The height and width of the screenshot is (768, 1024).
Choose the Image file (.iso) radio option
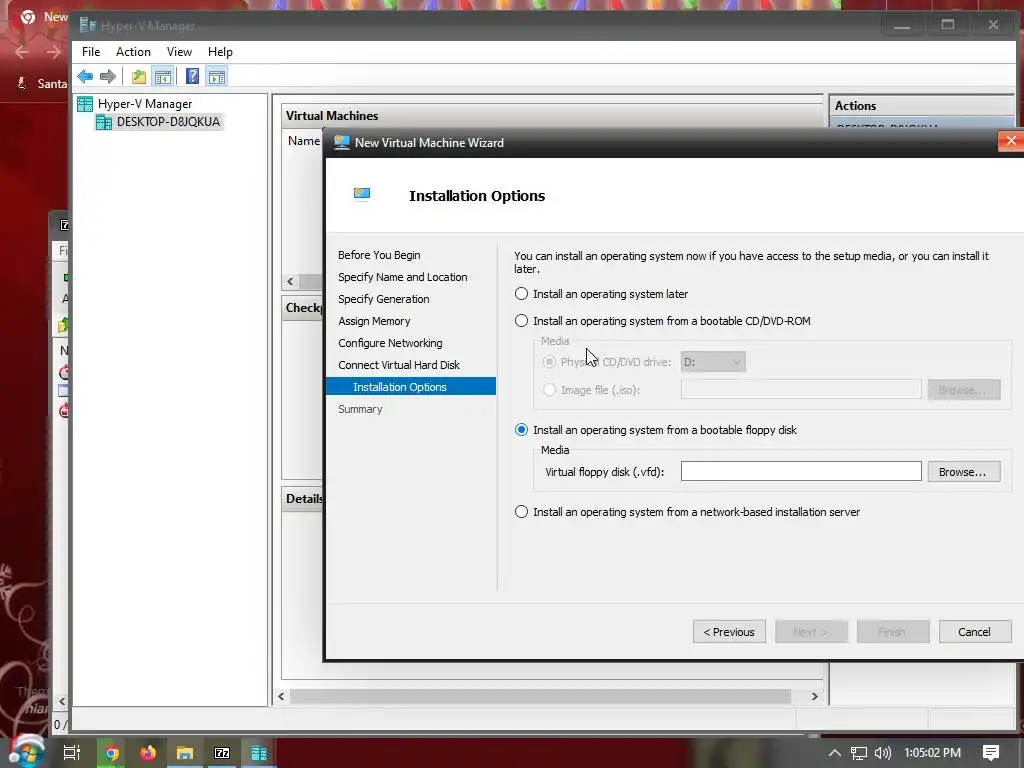(x=549, y=390)
